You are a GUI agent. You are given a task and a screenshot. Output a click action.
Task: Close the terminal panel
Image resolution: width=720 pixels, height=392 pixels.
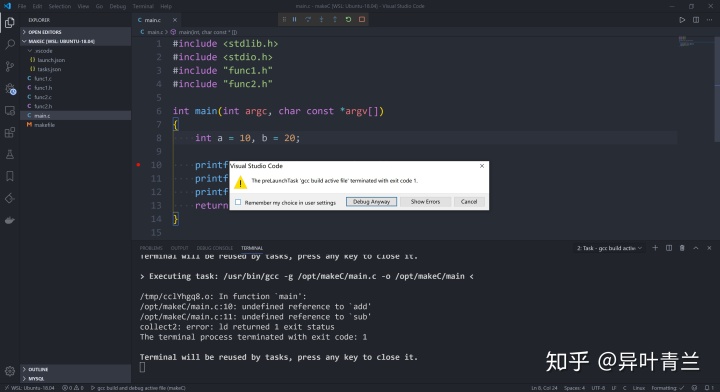point(709,248)
